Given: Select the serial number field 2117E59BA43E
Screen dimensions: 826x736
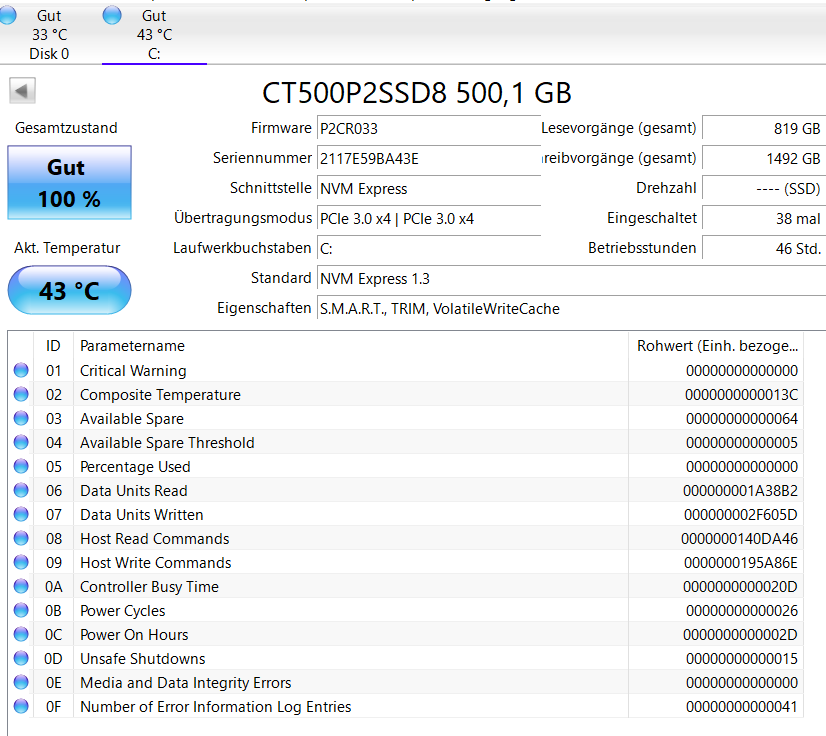Looking at the screenshot, I should pos(429,159).
